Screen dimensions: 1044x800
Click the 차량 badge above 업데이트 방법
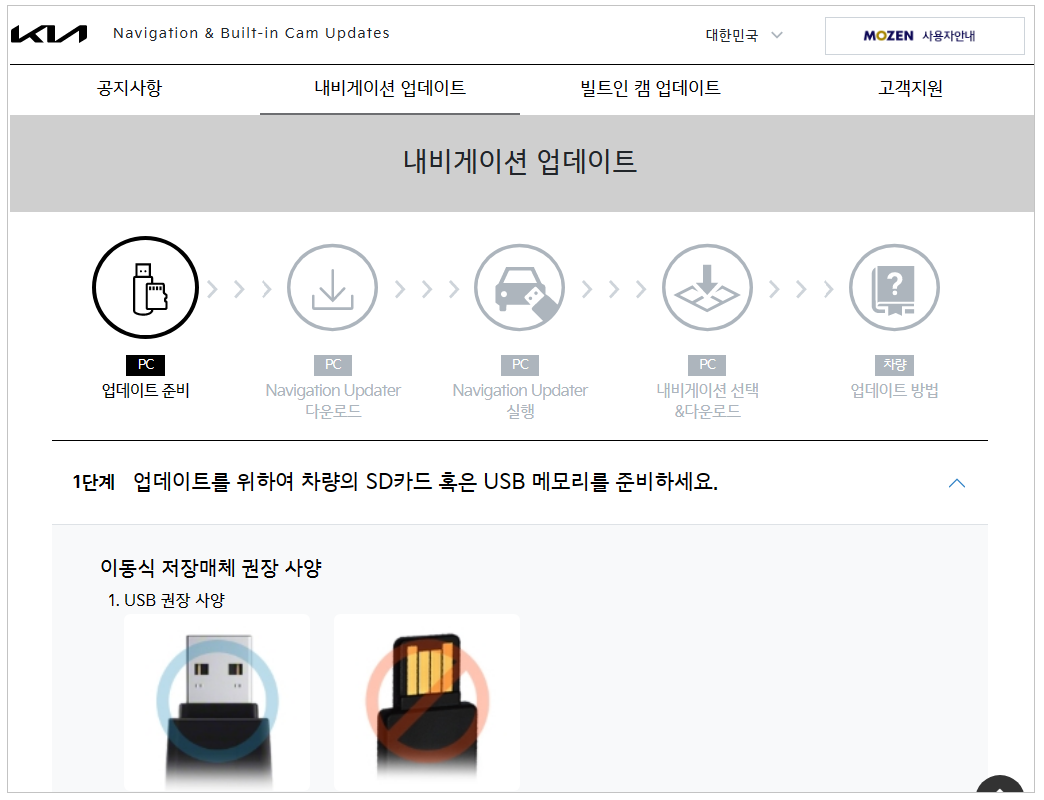click(894, 365)
